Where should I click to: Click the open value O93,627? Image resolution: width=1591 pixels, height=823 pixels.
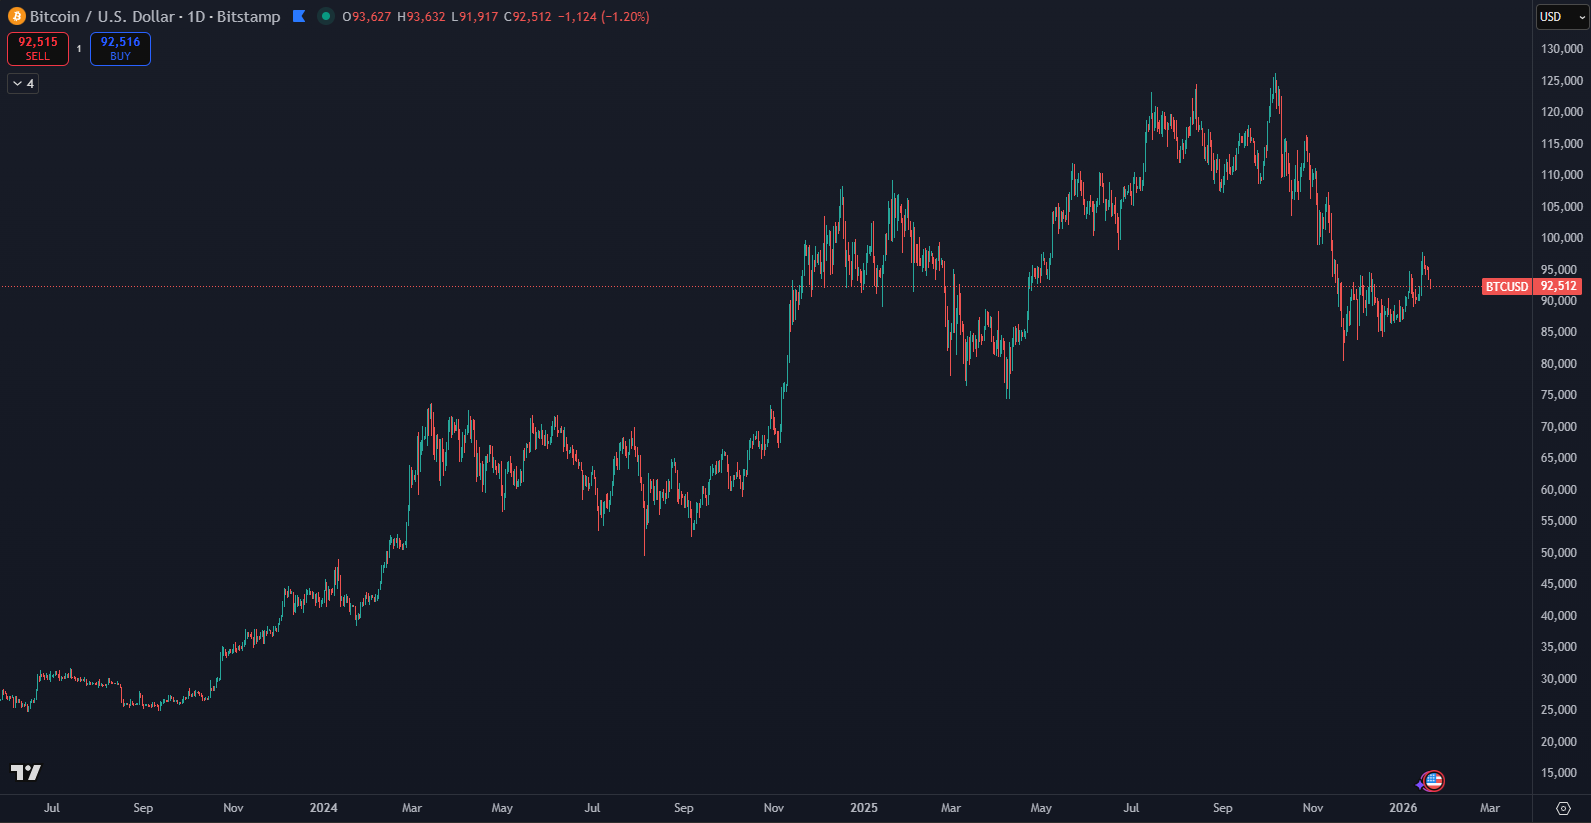367,17
